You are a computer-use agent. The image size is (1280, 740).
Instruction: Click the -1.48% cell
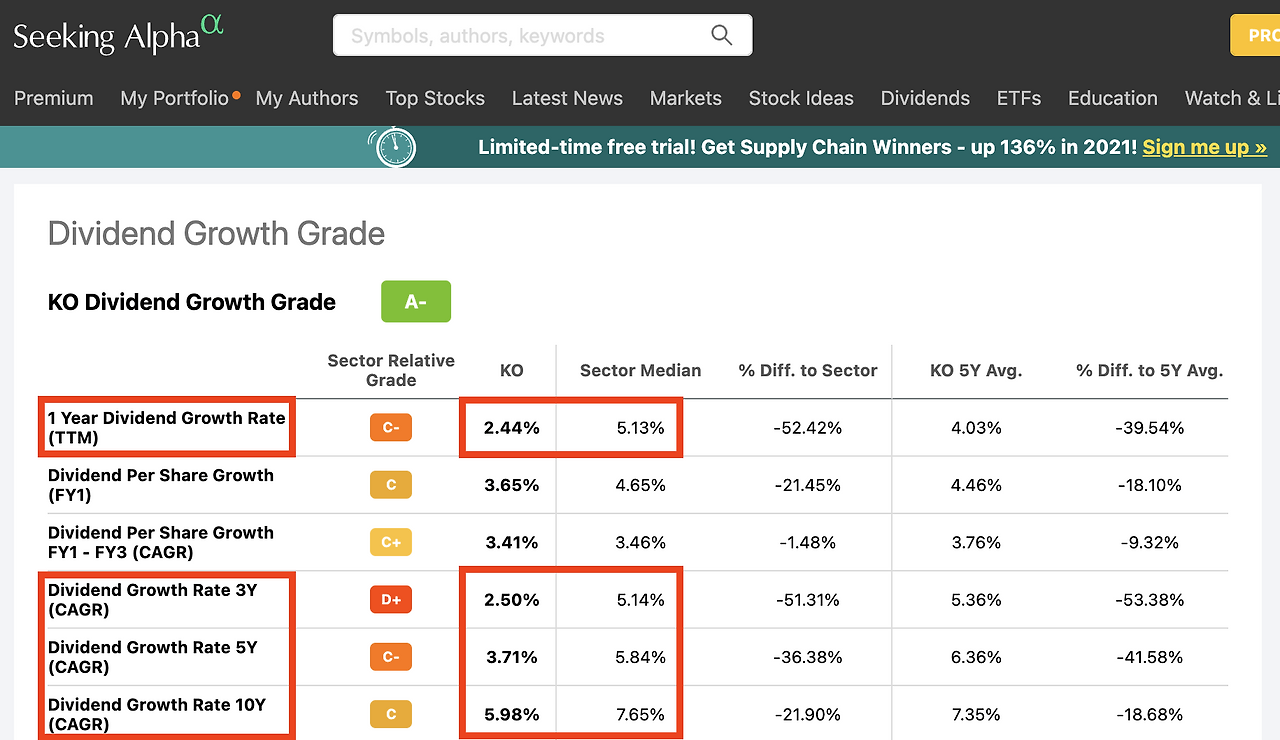(x=808, y=543)
